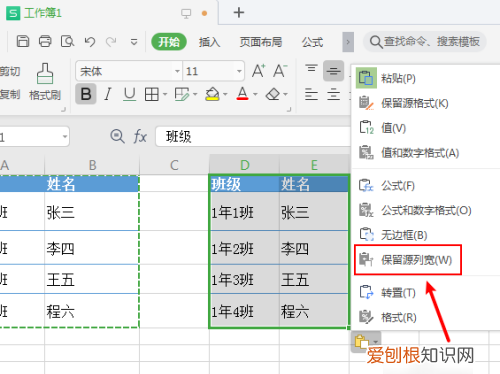Viewport: 500px width, 374px height.
Task: Open the 公式 ribbon tab
Action: coord(312,42)
